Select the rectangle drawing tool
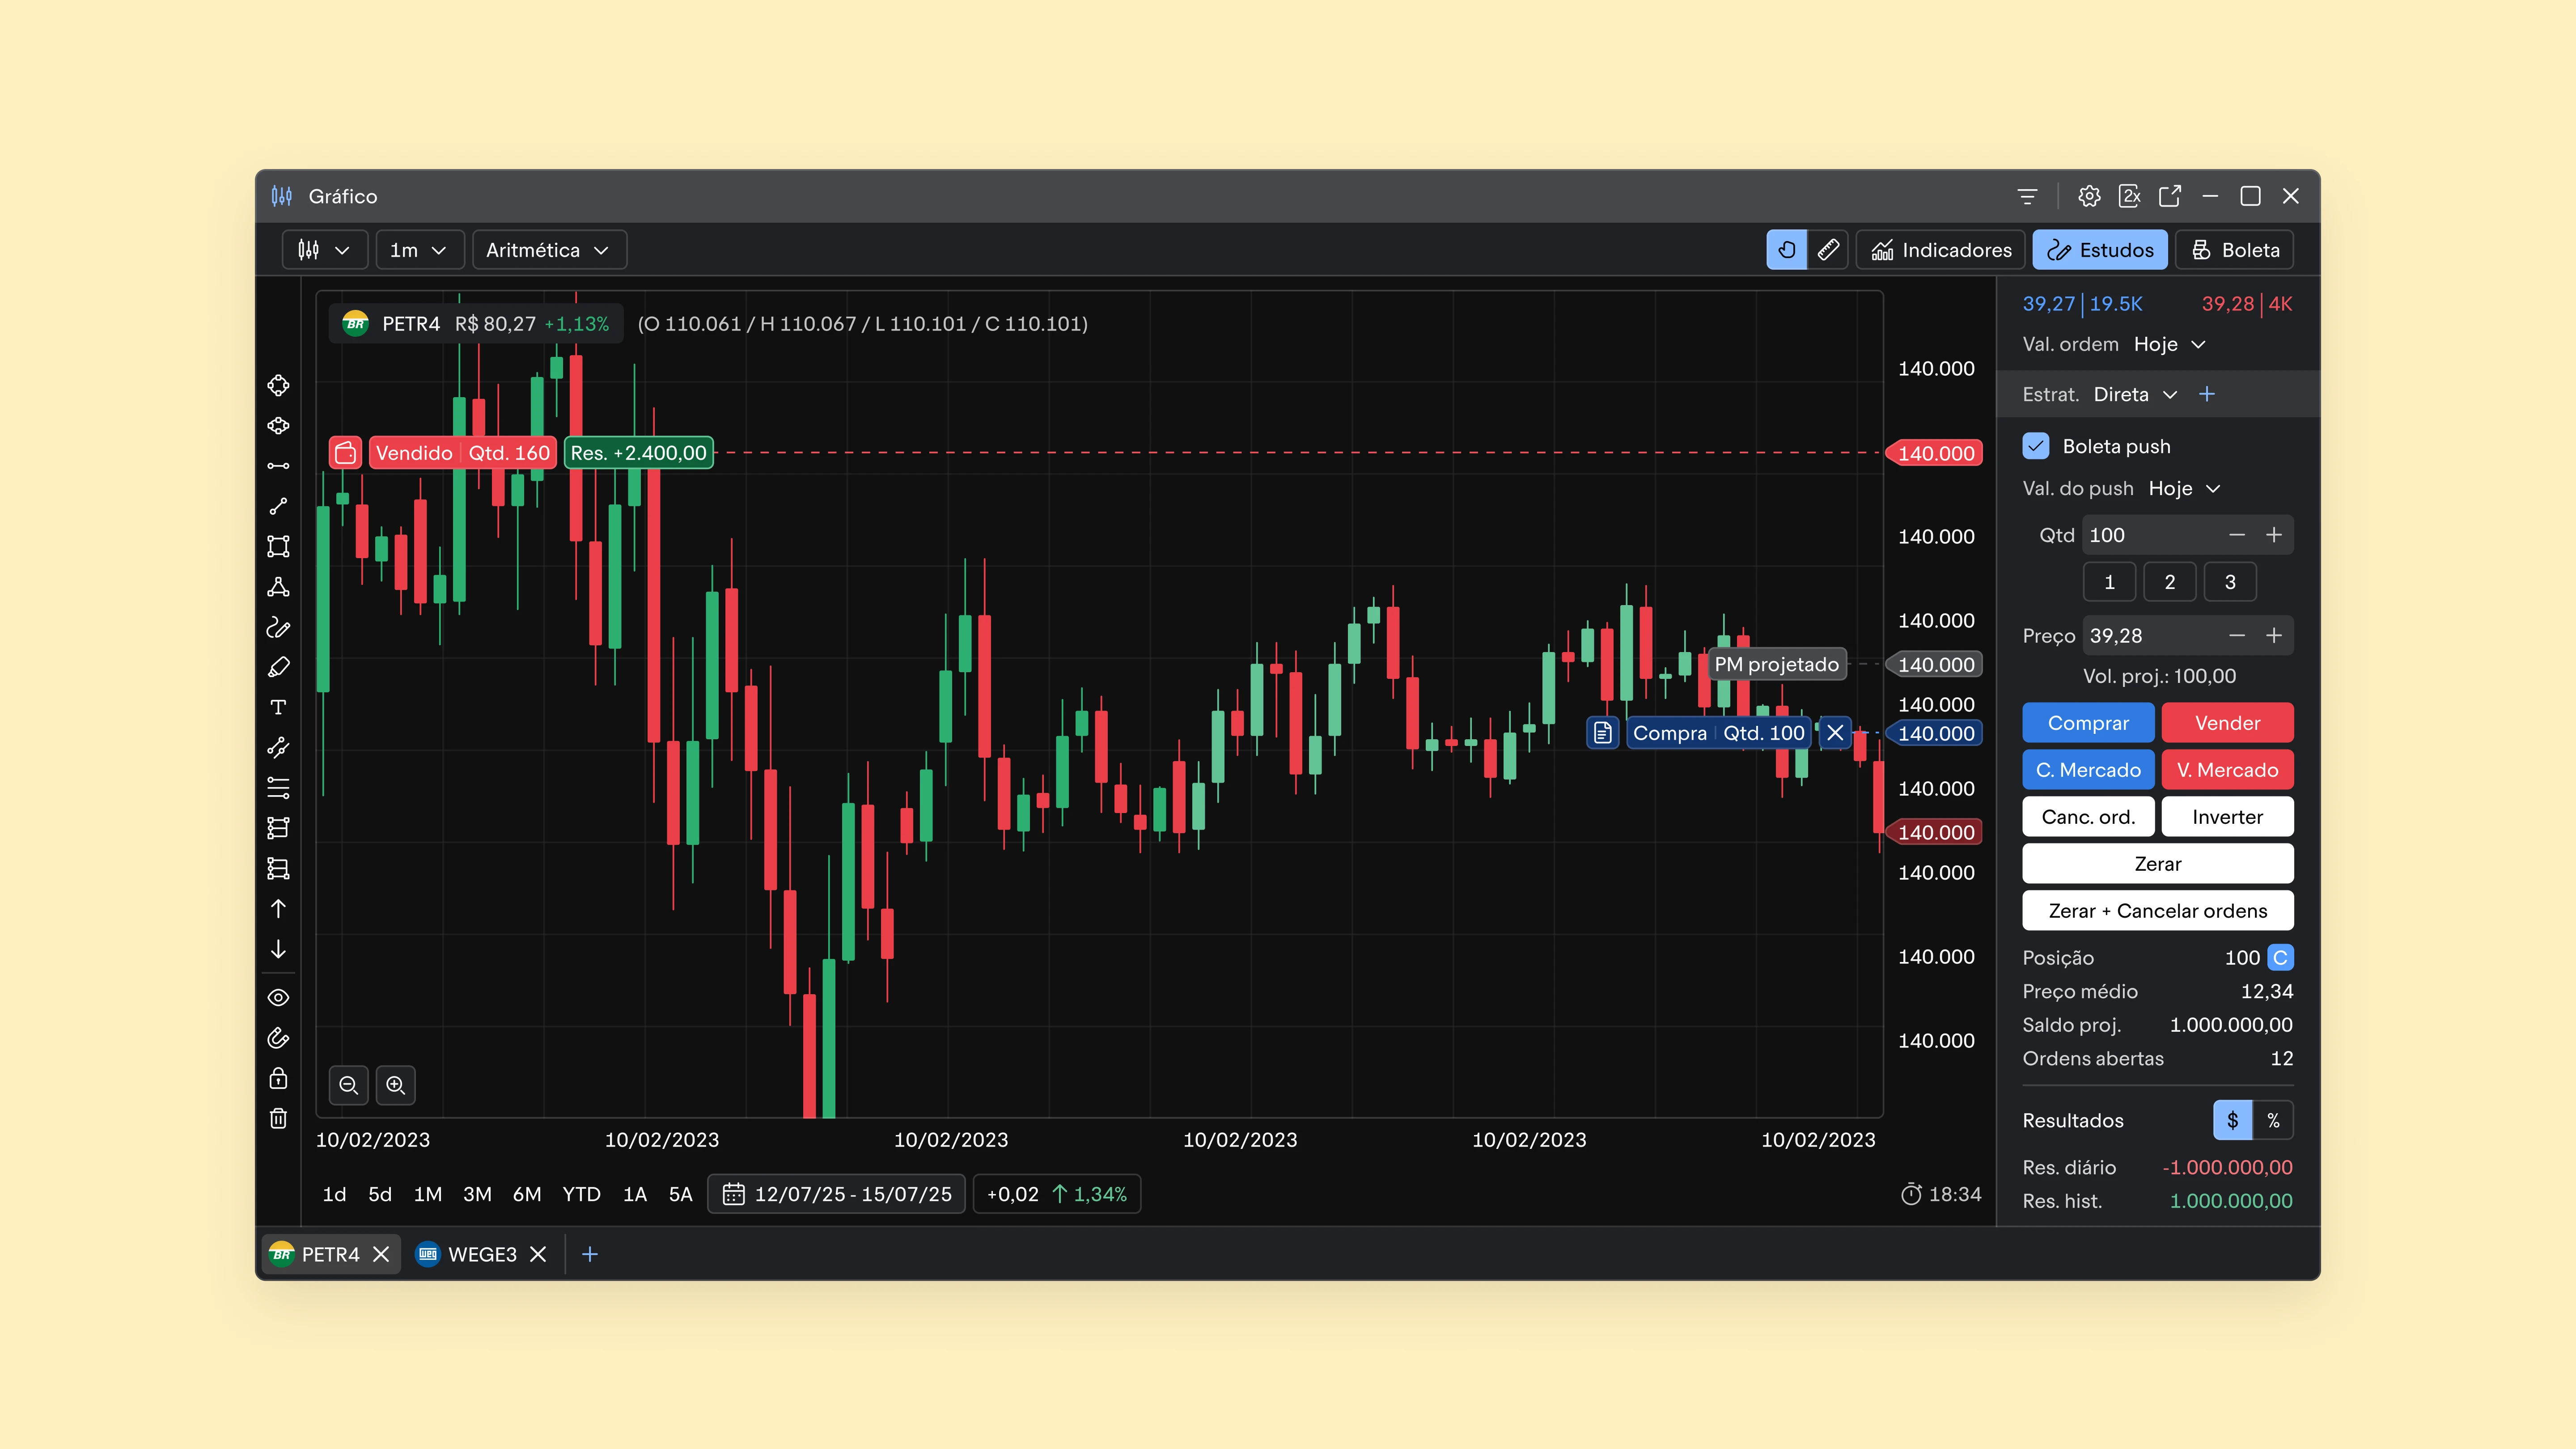This screenshot has height=1449, width=2576. (x=278, y=546)
